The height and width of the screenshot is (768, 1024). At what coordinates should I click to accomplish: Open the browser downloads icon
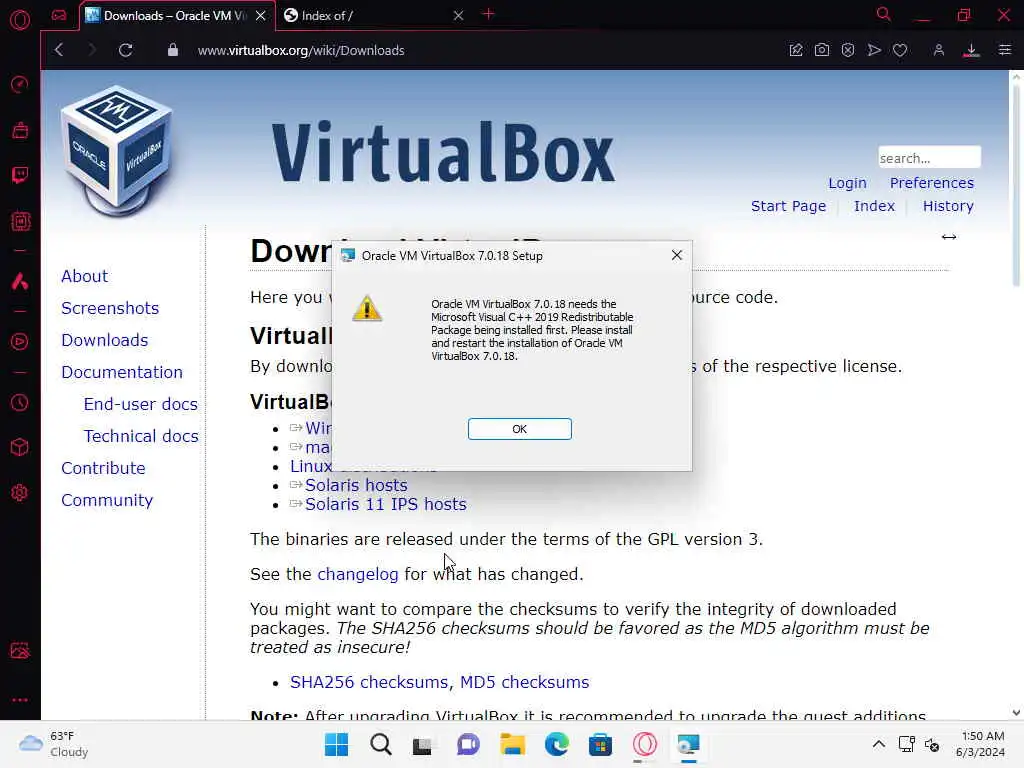point(971,50)
